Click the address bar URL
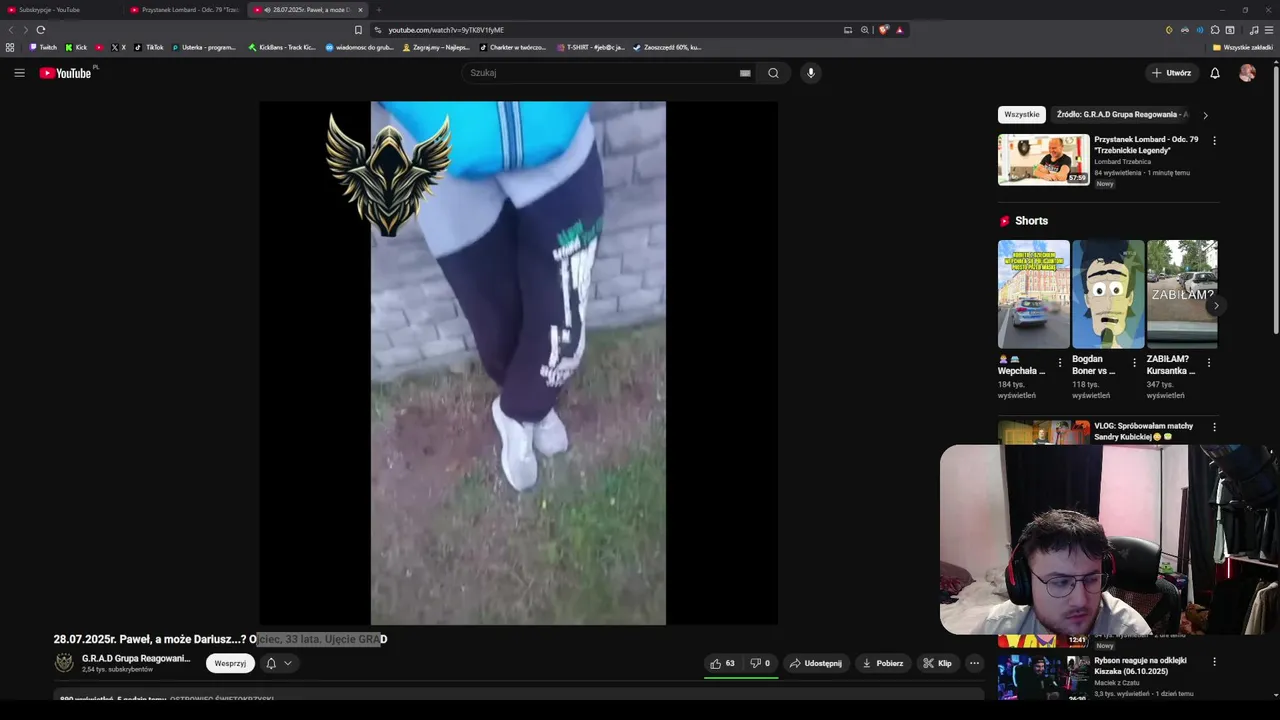1280x720 pixels. click(446, 30)
